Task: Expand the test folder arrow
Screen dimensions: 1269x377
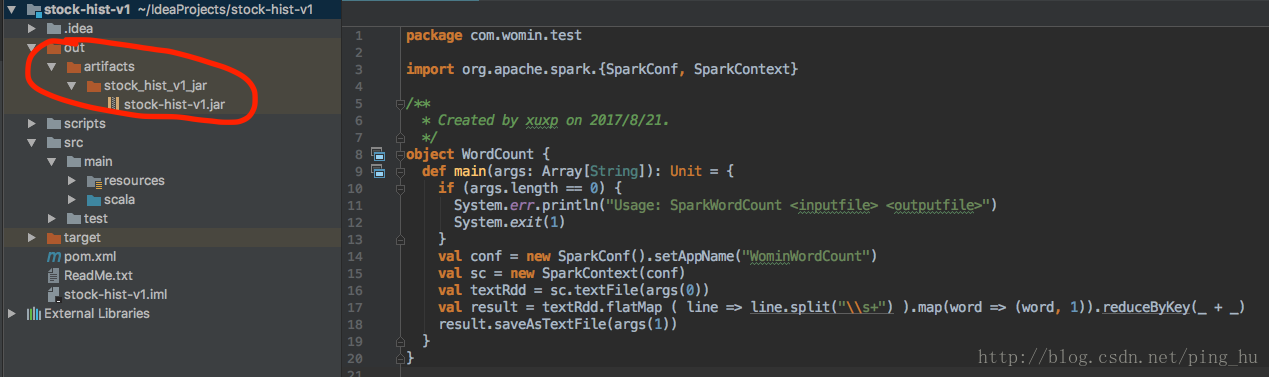Action: [52, 218]
